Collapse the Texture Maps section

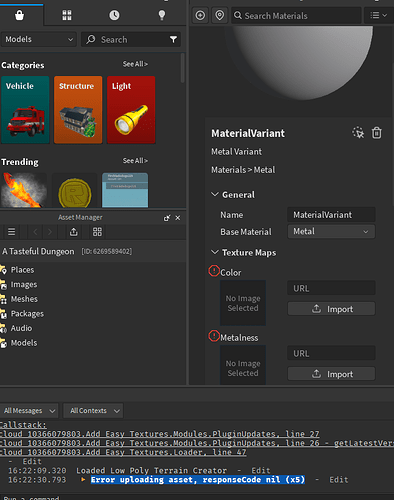pos(215,252)
